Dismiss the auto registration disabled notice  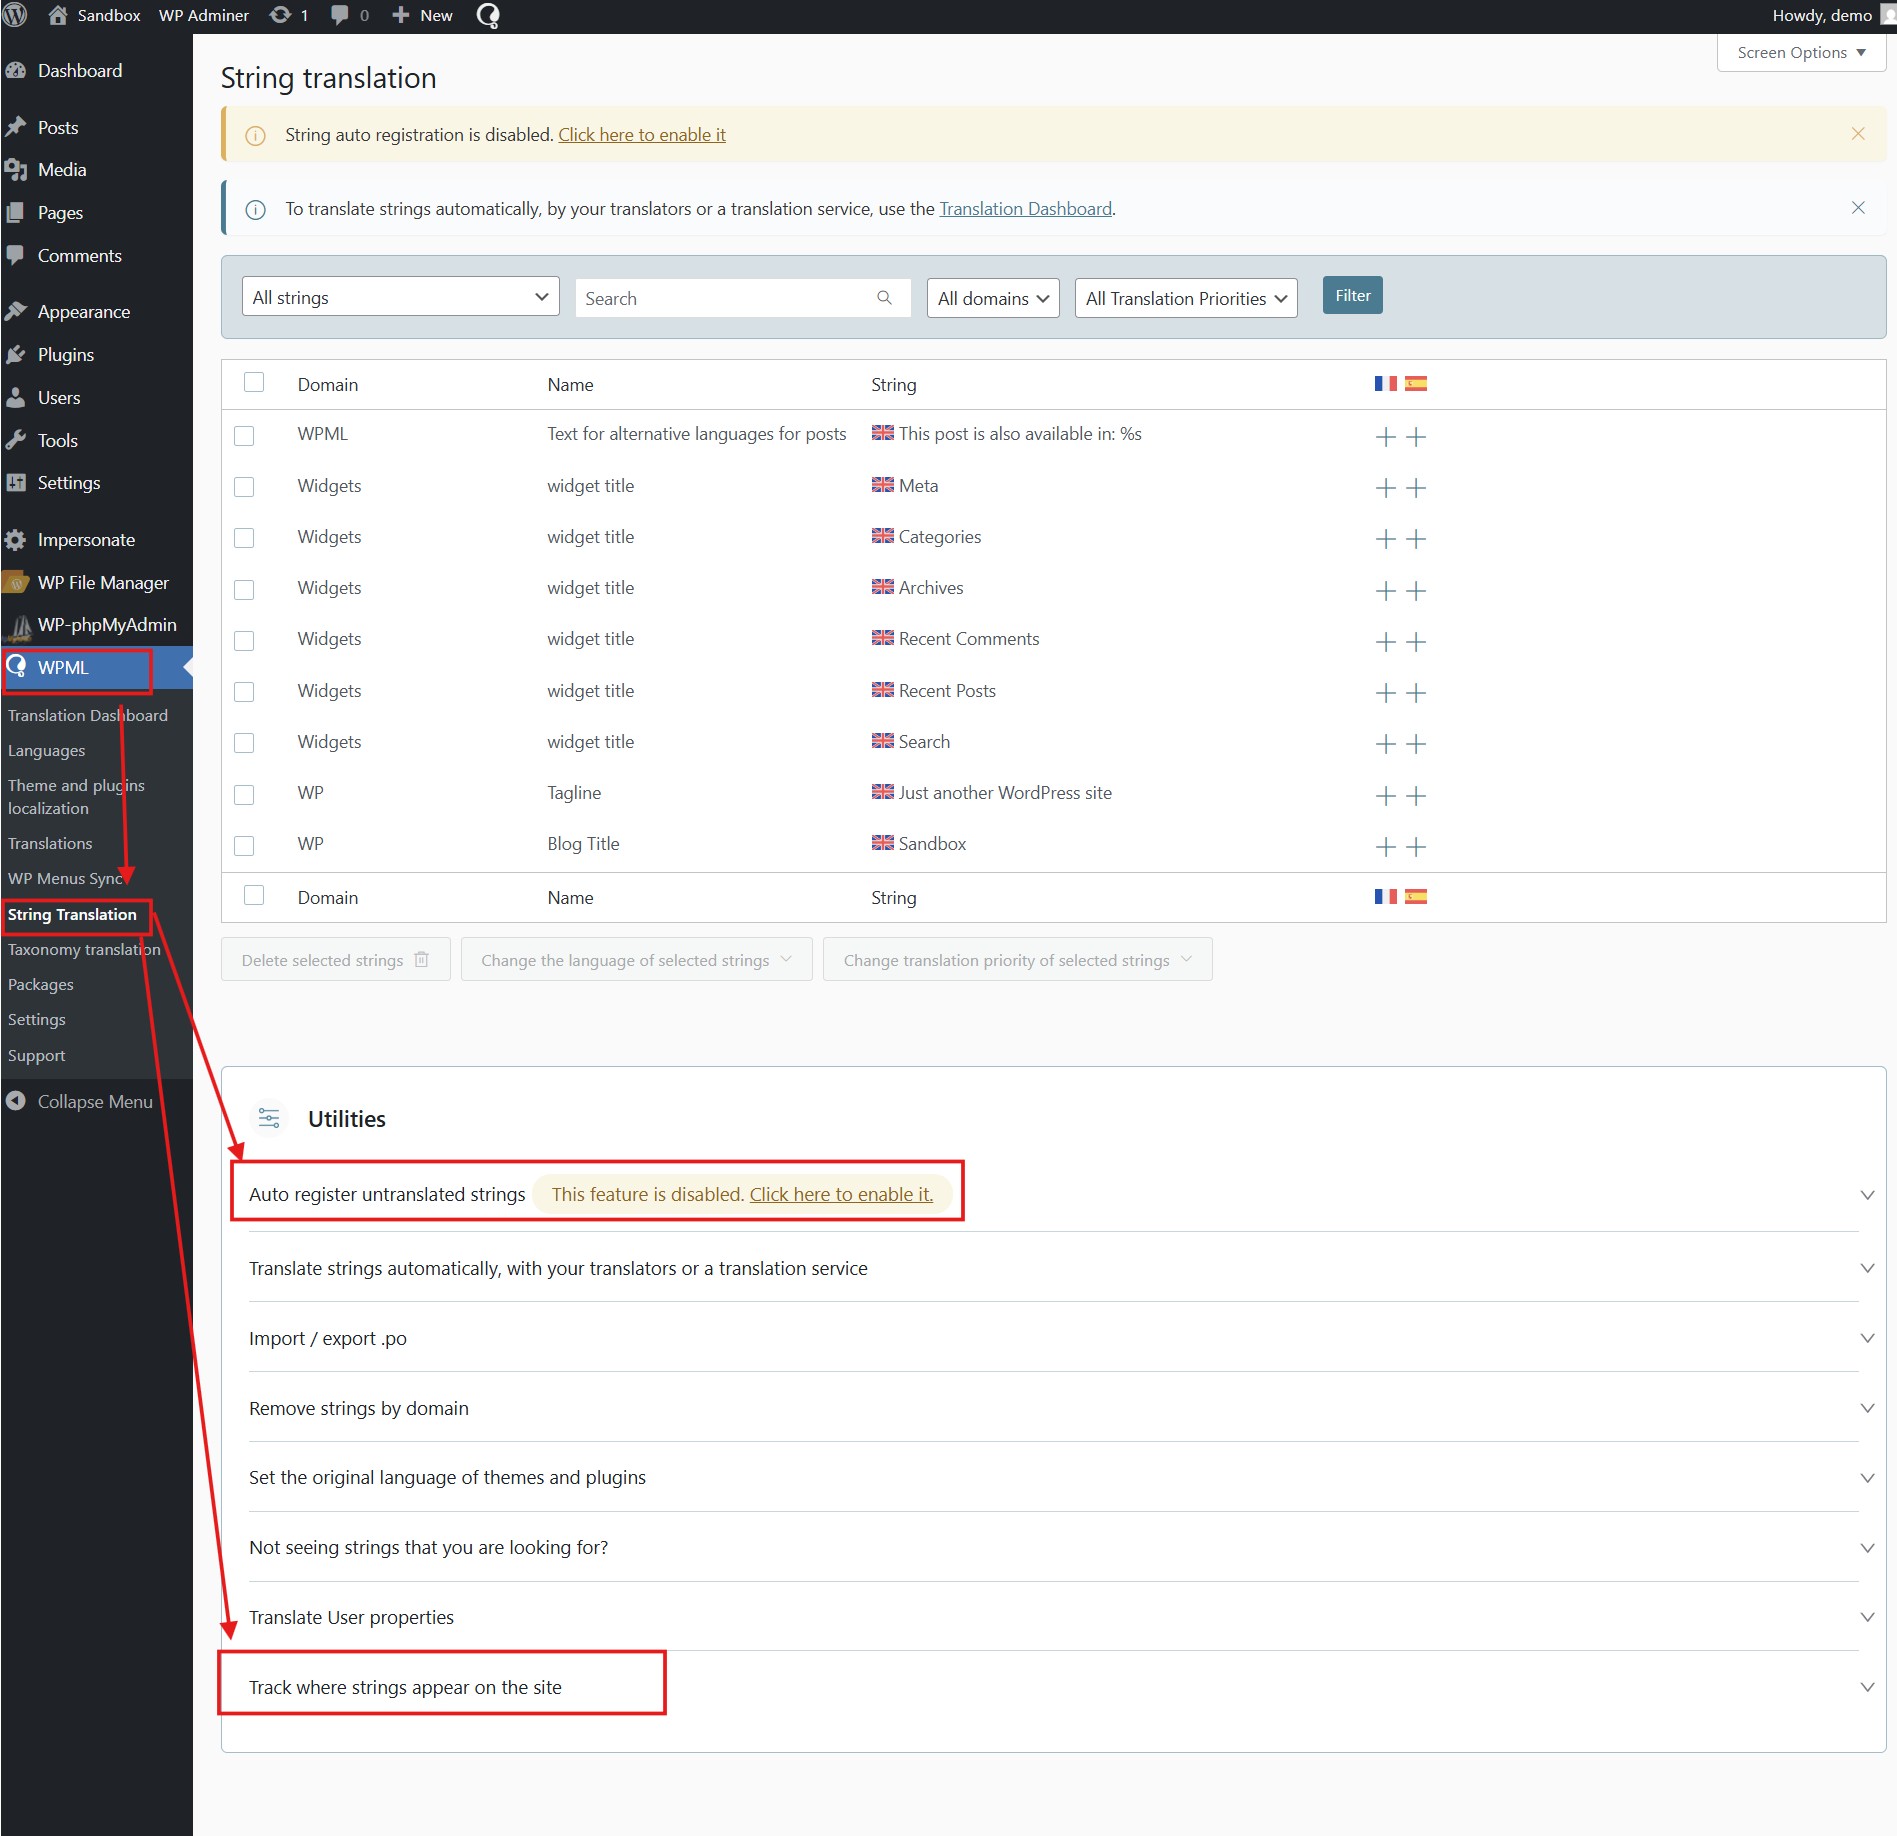1858,134
